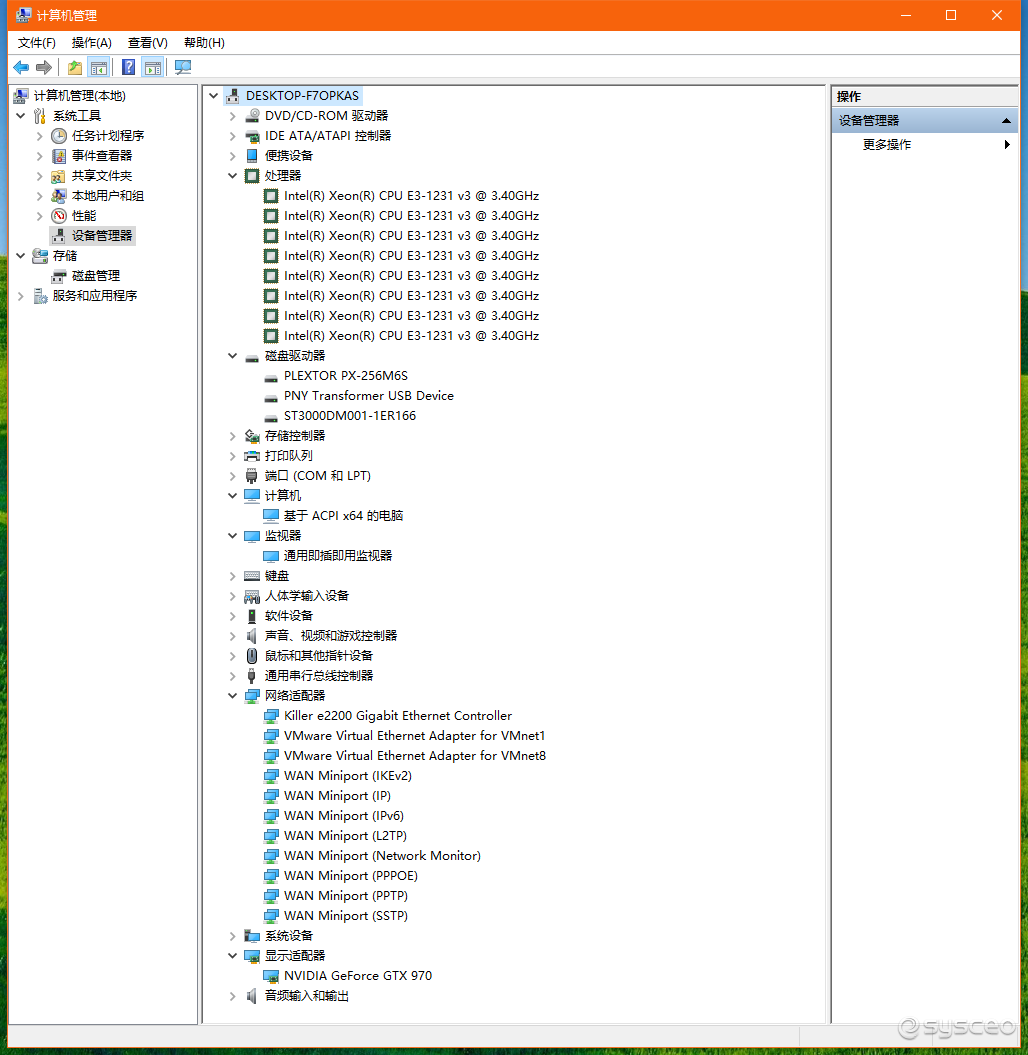Select NVIDIA GeForce GTX 970

[358, 976]
